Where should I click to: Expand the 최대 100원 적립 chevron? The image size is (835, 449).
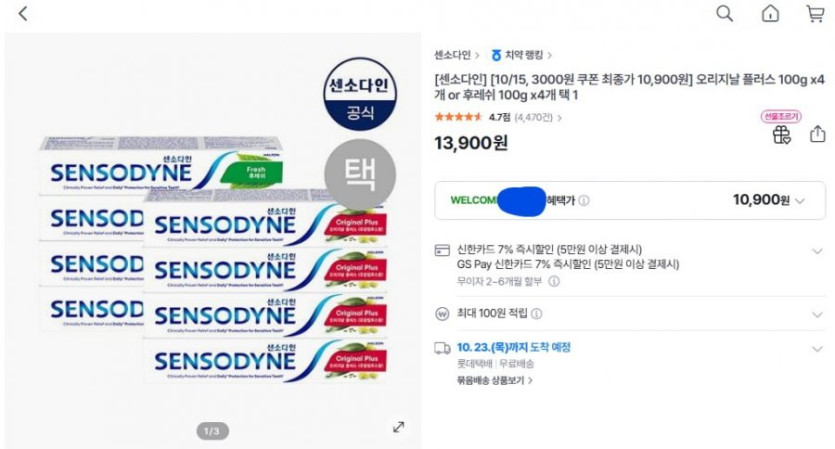tap(817, 313)
